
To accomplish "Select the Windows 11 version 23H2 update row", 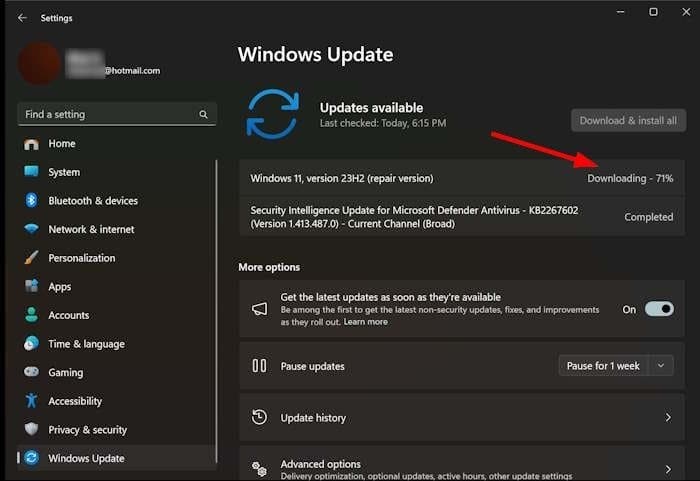I will 462,178.
